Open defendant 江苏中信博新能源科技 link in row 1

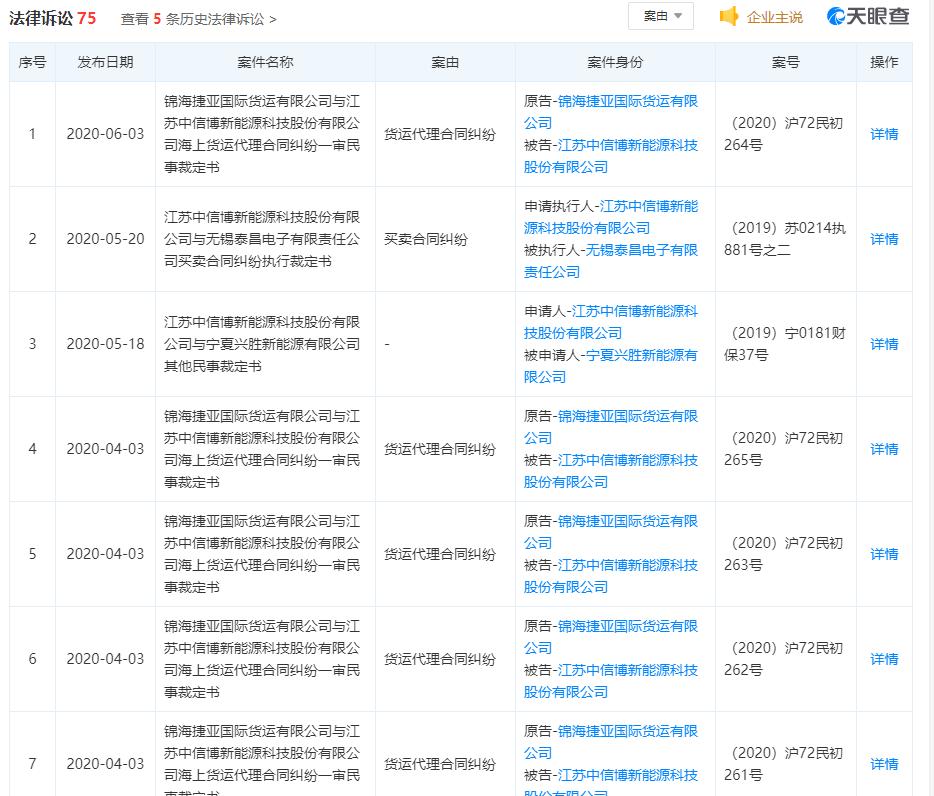611,156
